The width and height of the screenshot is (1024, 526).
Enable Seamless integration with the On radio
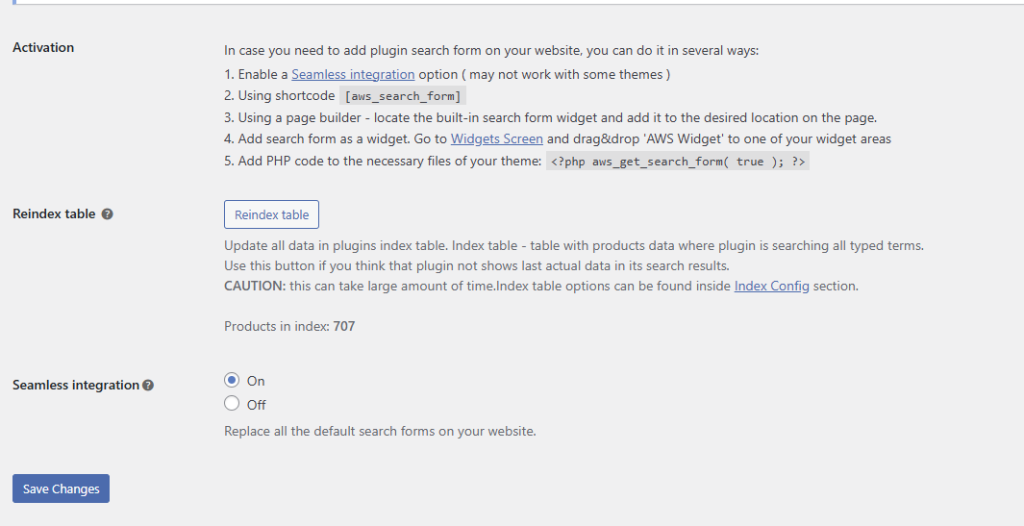coord(232,380)
